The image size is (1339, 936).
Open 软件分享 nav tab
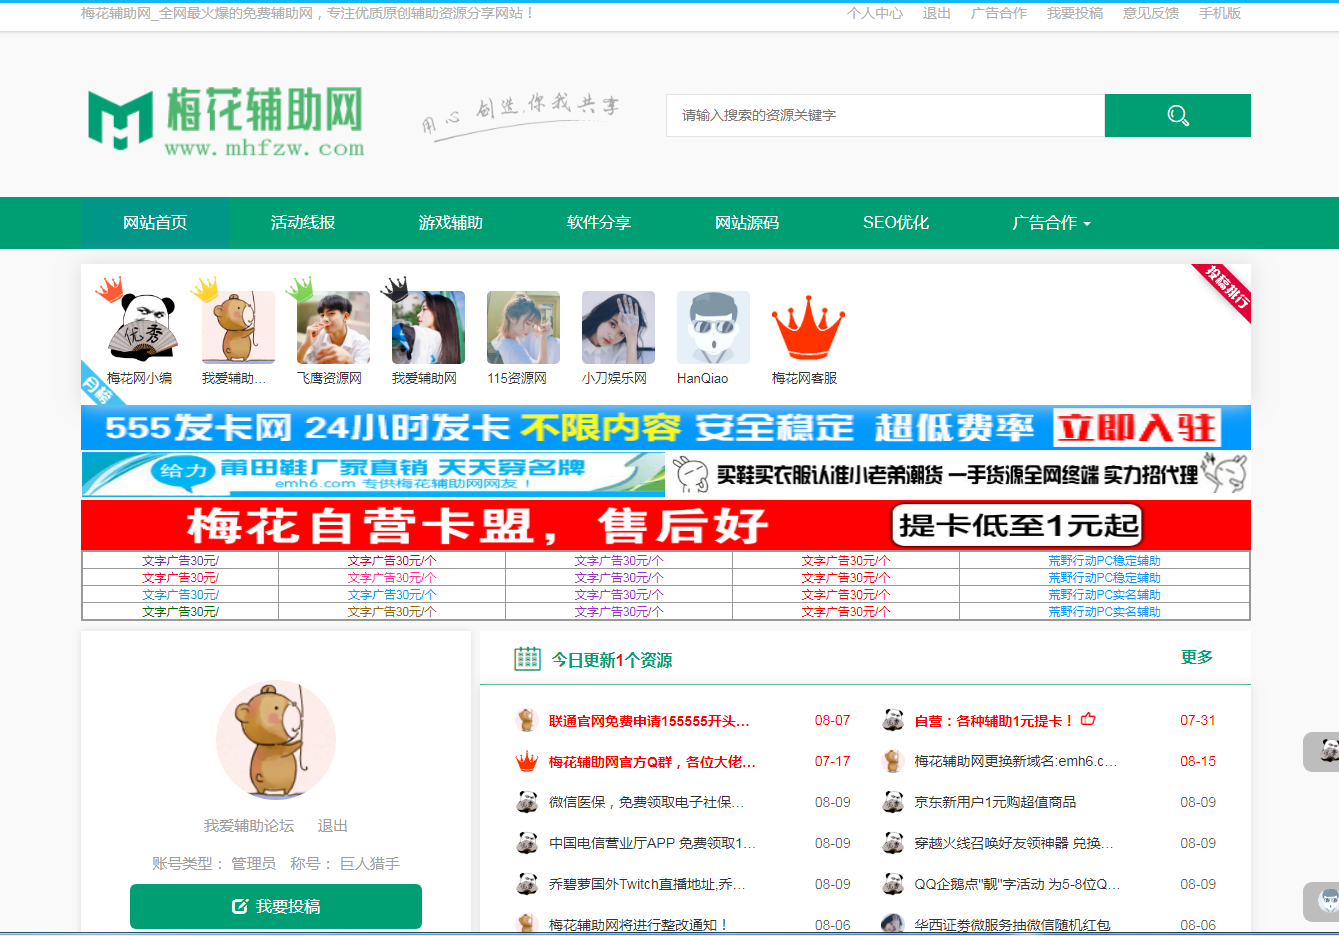tap(599, 223)
